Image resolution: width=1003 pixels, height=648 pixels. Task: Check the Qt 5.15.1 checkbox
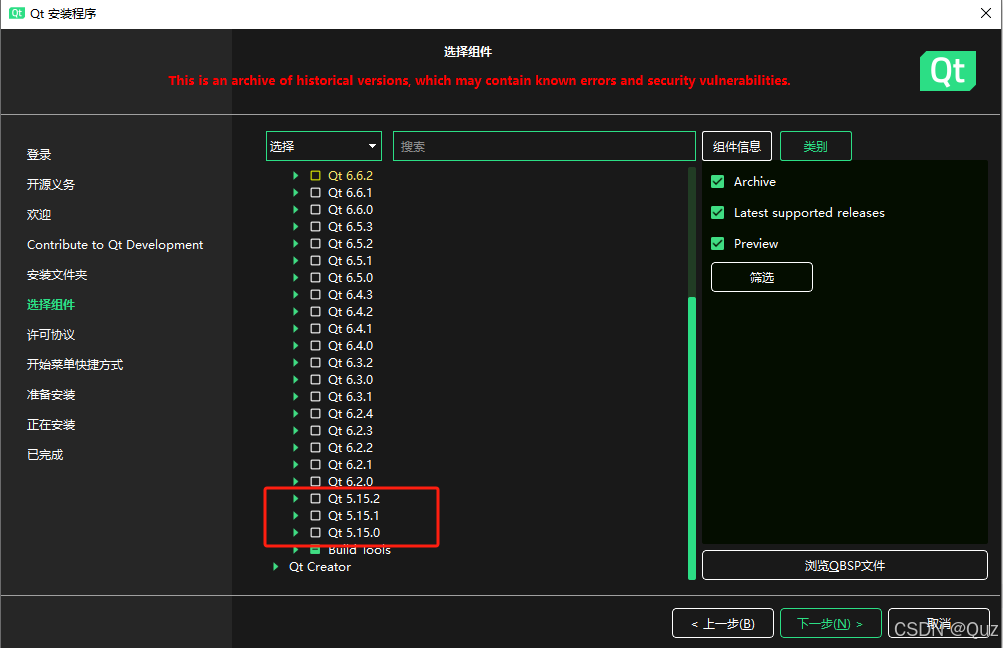pos(315,516)
